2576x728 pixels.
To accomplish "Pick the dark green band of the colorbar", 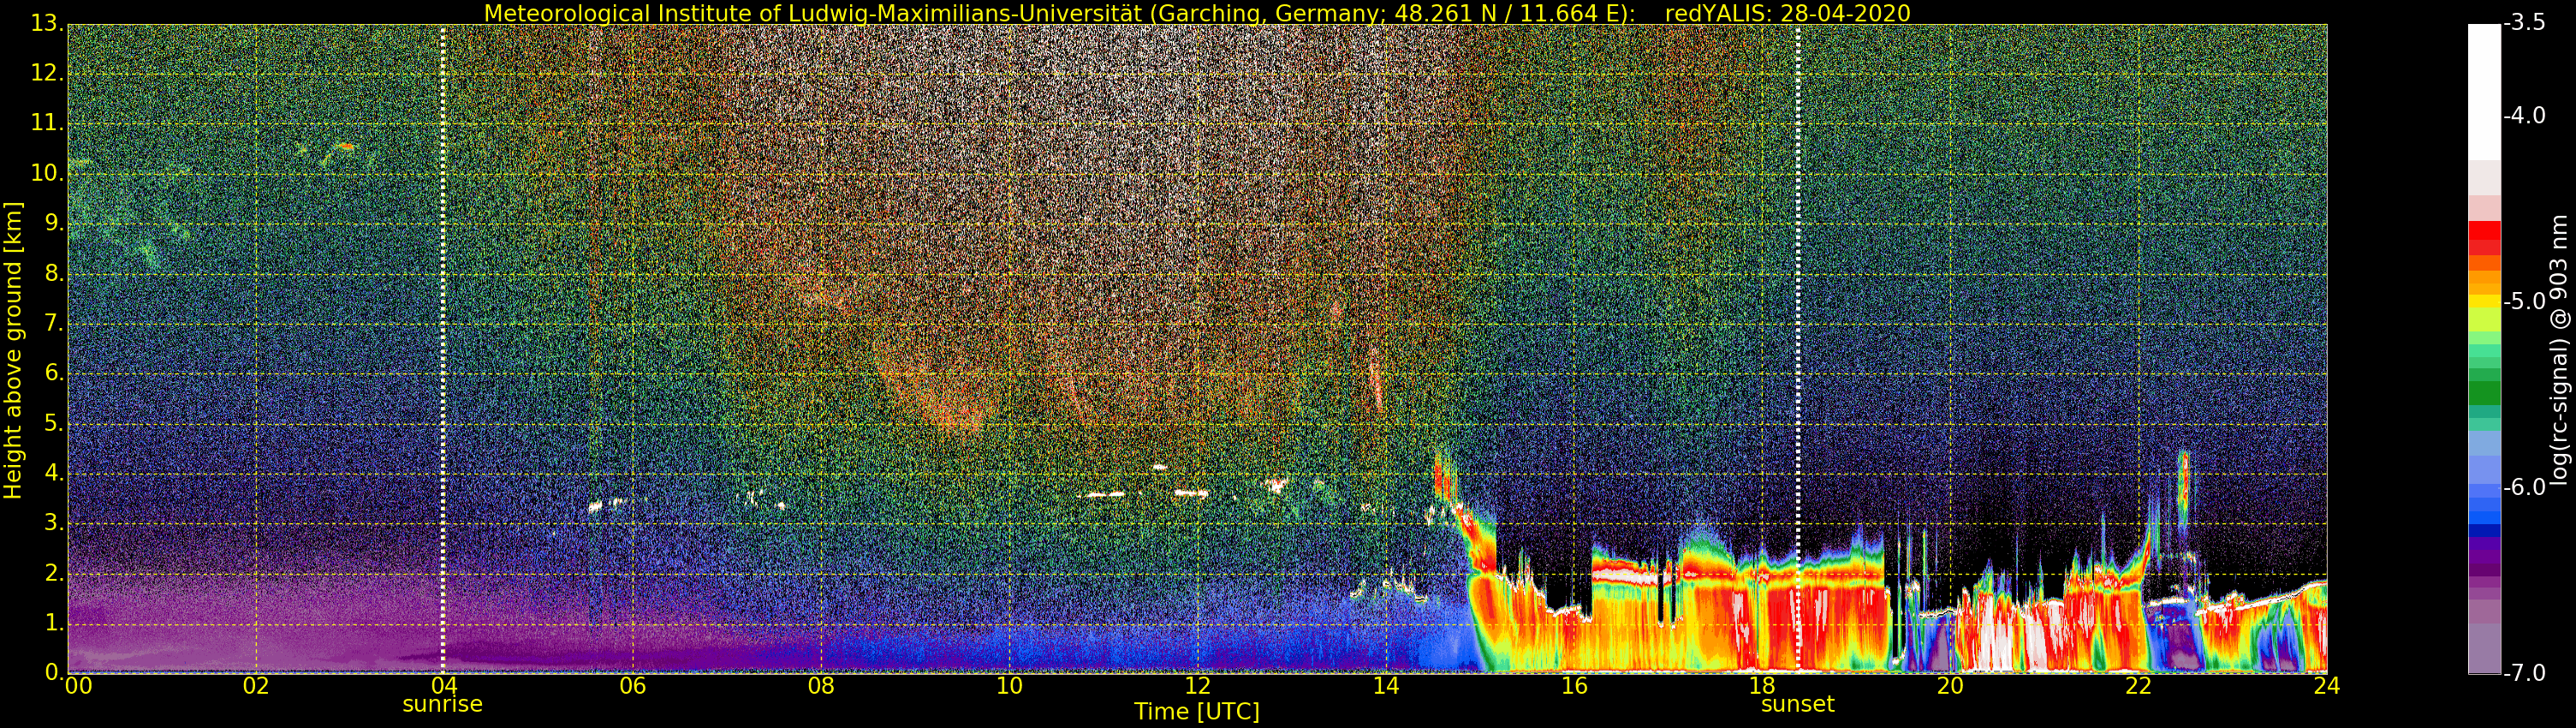I will click(2484, 393).
